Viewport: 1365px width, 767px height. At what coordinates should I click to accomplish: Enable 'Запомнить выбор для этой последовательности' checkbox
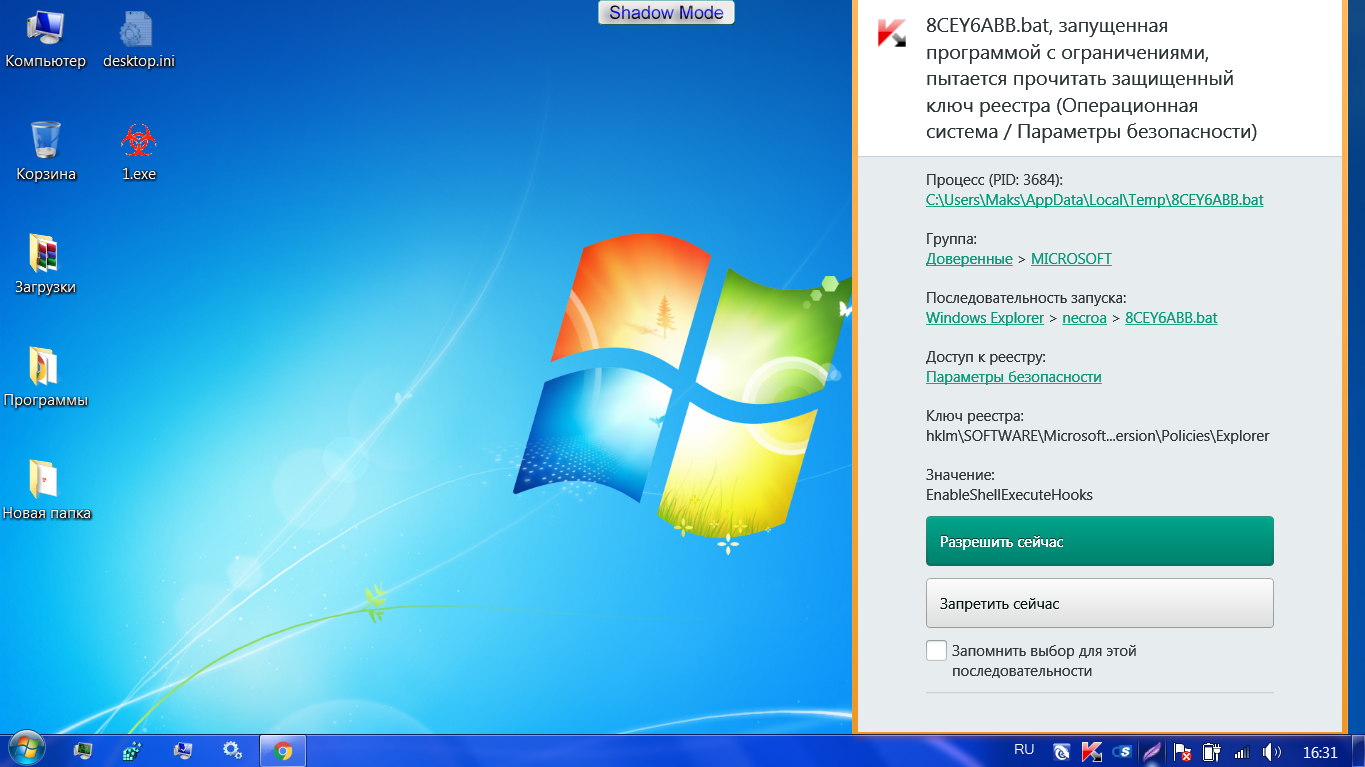[x=936, y=651]
